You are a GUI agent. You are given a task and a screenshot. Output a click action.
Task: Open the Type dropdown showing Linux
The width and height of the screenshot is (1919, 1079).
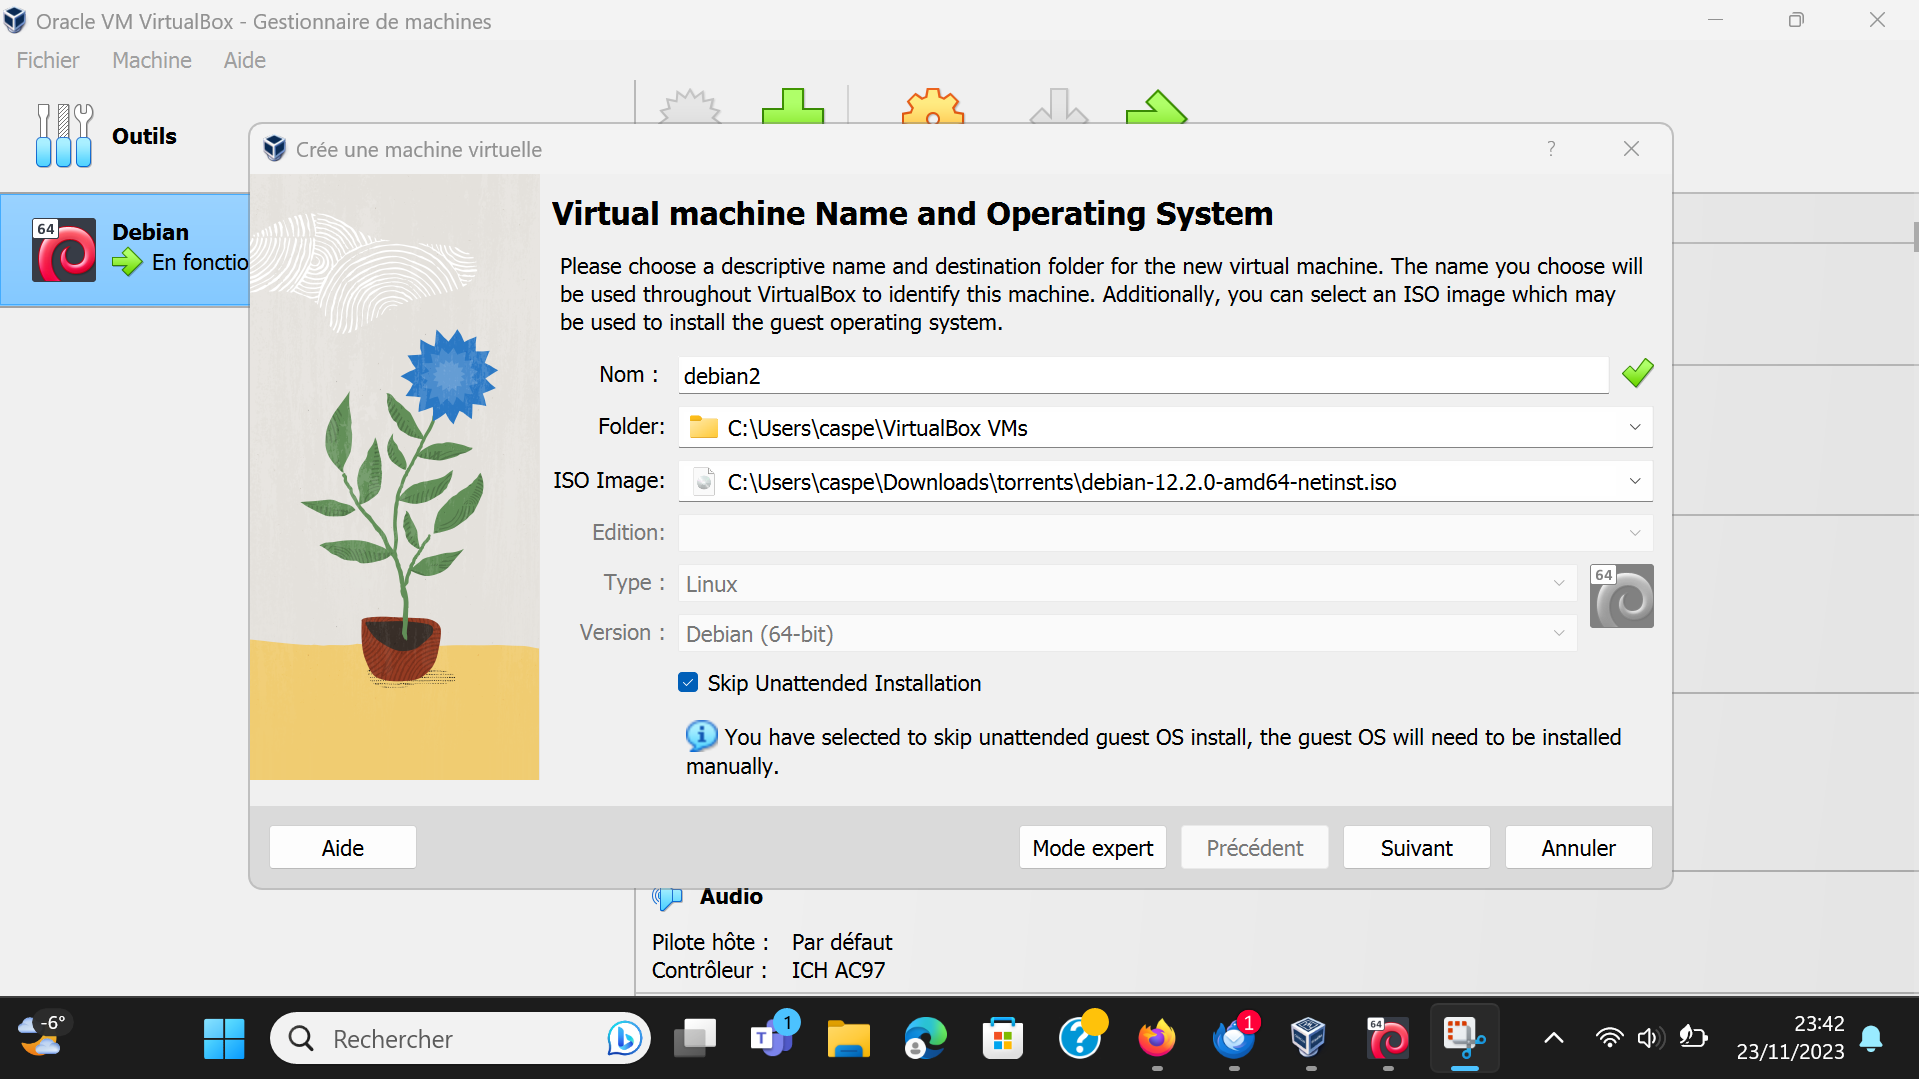tap(1127, 584)
